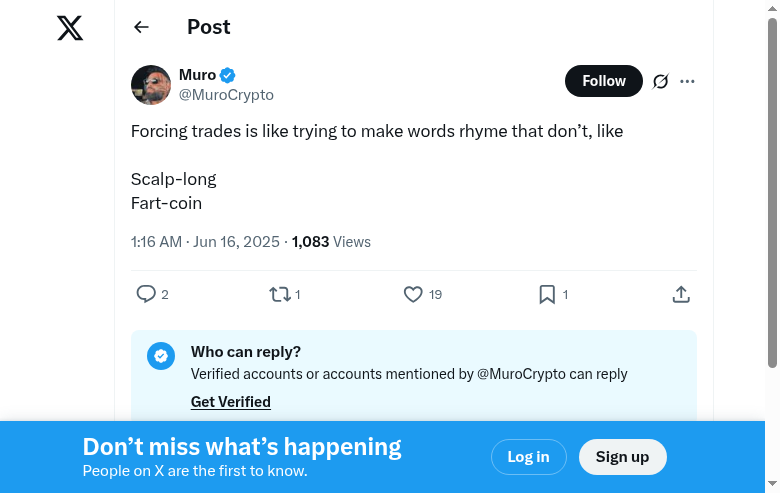The width and height of the screenshot is (780, 493).
Task: Open Muro's profile avatar
Action: coord(151,85)
